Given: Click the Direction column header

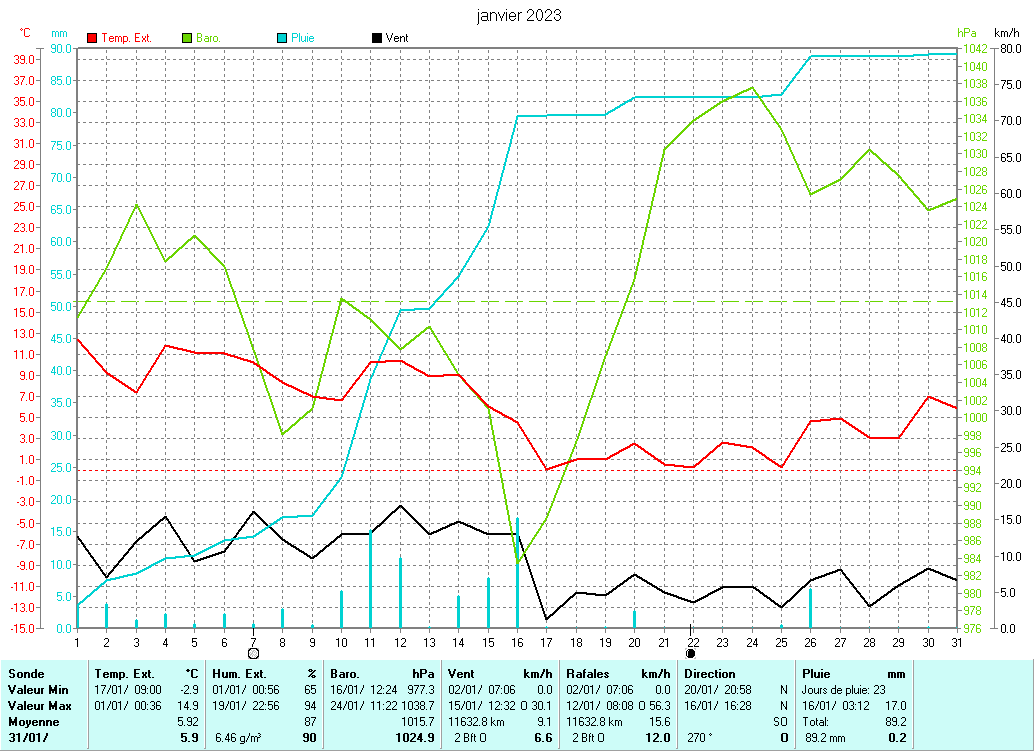Looking at the screenshot, I should (710, 674).
